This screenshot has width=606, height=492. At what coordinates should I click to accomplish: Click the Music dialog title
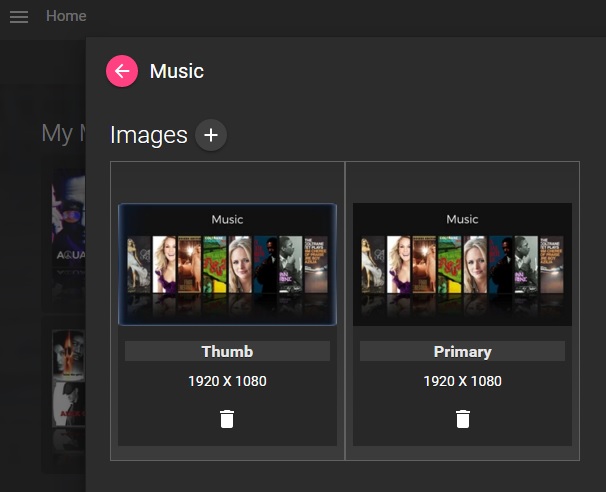(x=177, y=71)
